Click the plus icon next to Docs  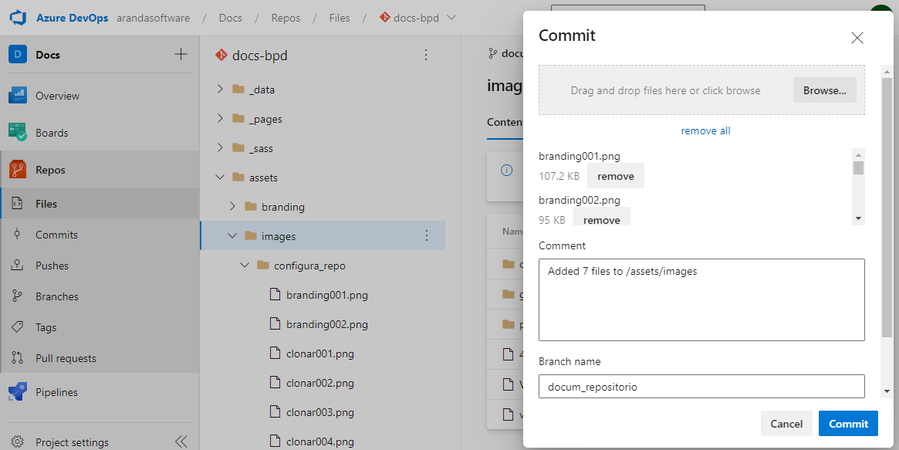click(181, 55)
